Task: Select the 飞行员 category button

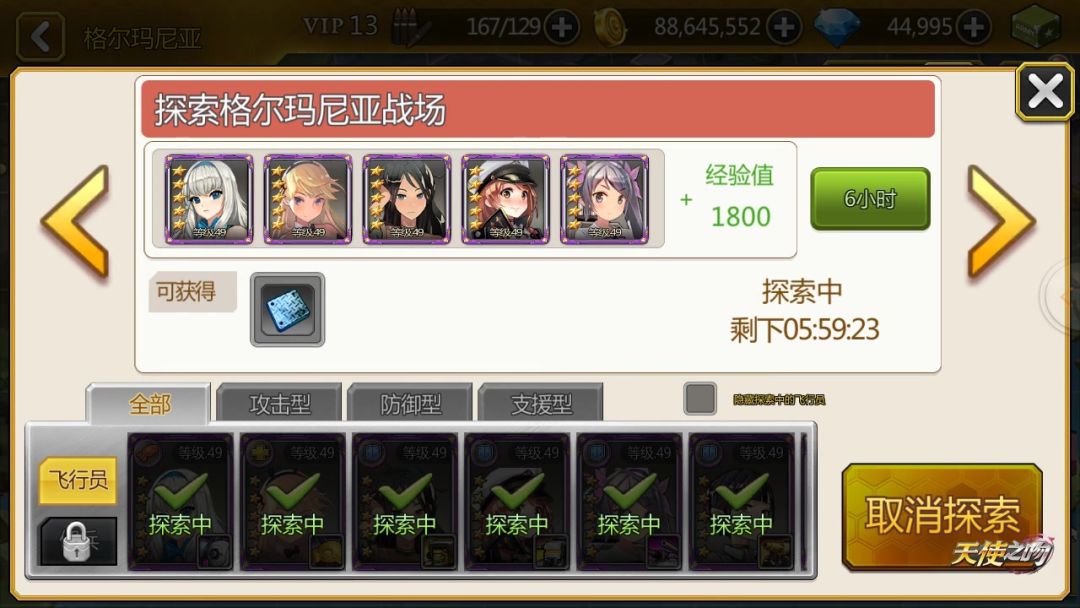Action: pyautogui.click(x=77, y=480)
